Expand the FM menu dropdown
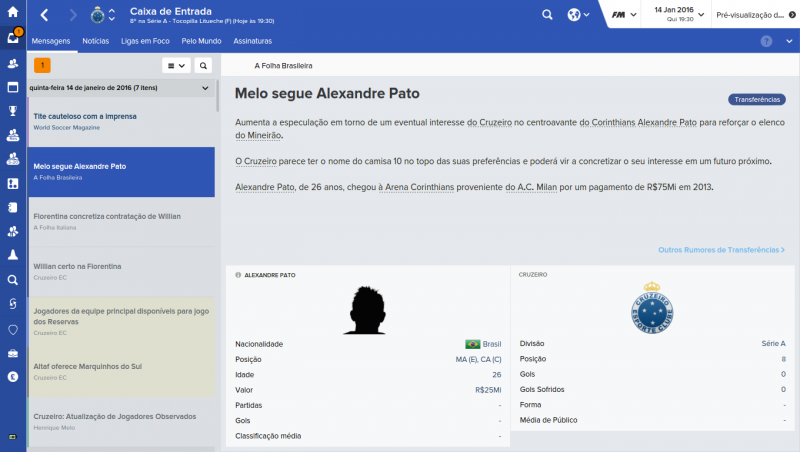The image size is (800, 452). [625, 15]
